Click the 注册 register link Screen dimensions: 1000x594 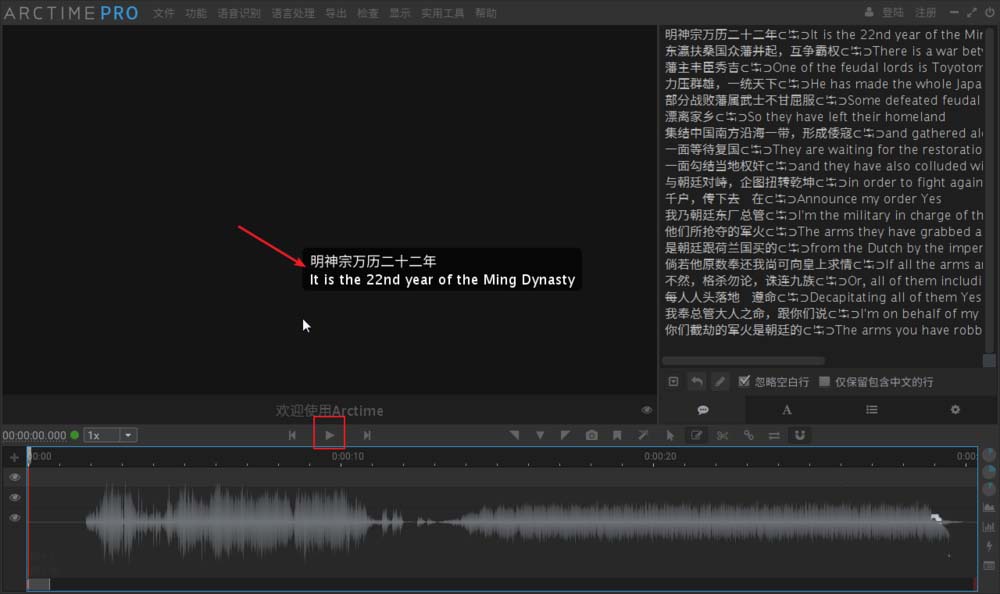point(927,12)
